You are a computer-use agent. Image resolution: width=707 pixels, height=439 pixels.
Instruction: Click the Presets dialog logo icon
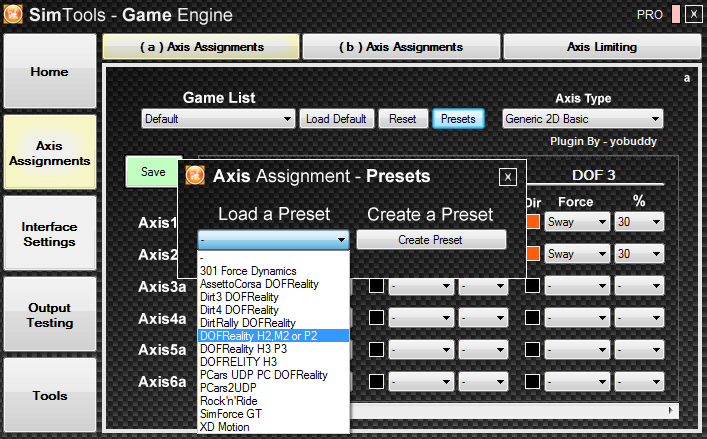click(195, 175)
